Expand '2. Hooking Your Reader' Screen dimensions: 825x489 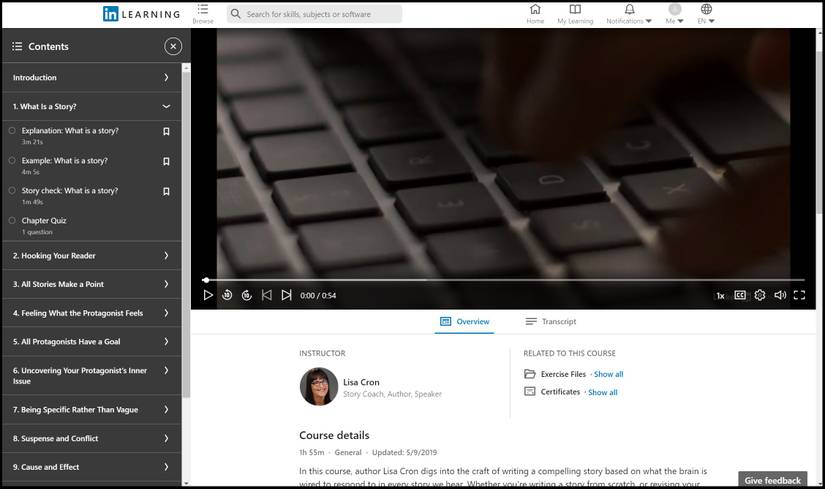pos(92,256)
